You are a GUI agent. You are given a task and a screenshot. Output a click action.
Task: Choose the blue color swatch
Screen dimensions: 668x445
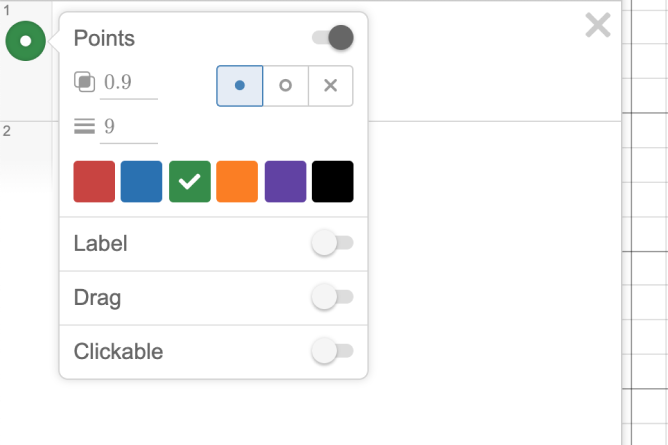pos(142,182)
